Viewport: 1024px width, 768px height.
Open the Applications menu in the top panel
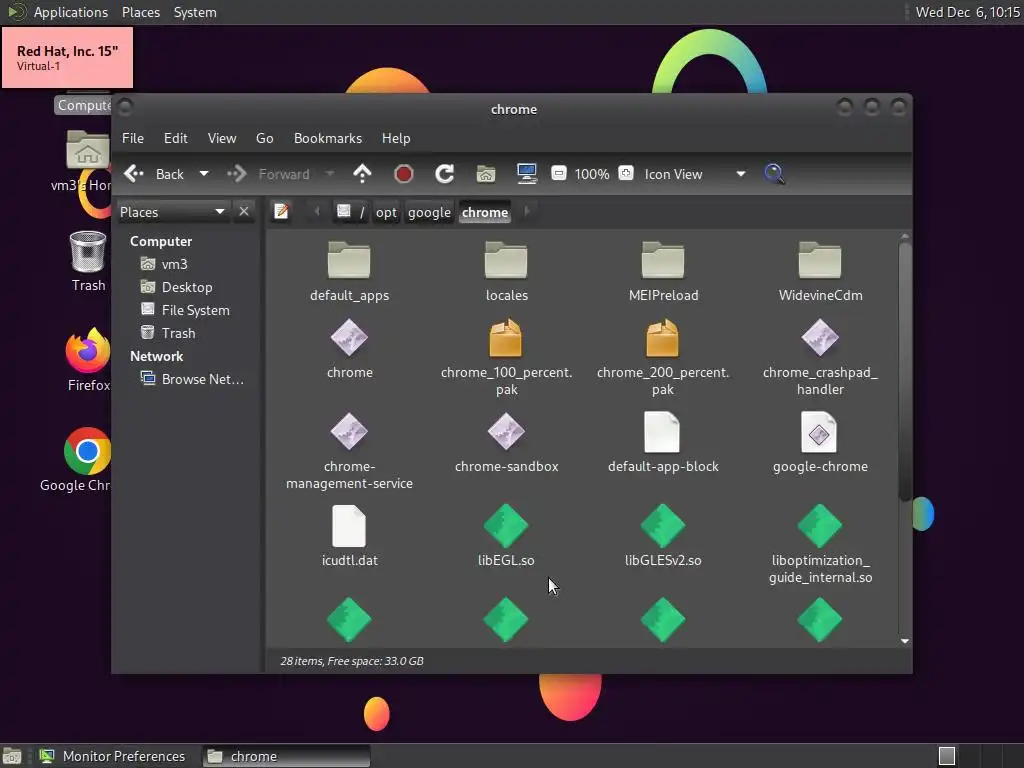click(x=71, y=12)
